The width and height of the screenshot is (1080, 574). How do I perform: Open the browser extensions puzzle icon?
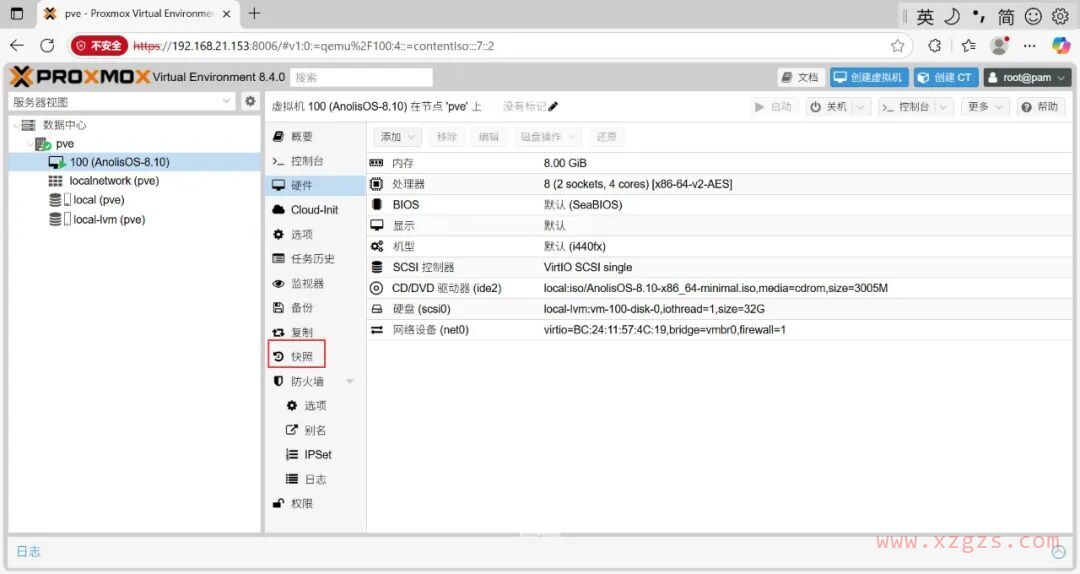point(934,45)
